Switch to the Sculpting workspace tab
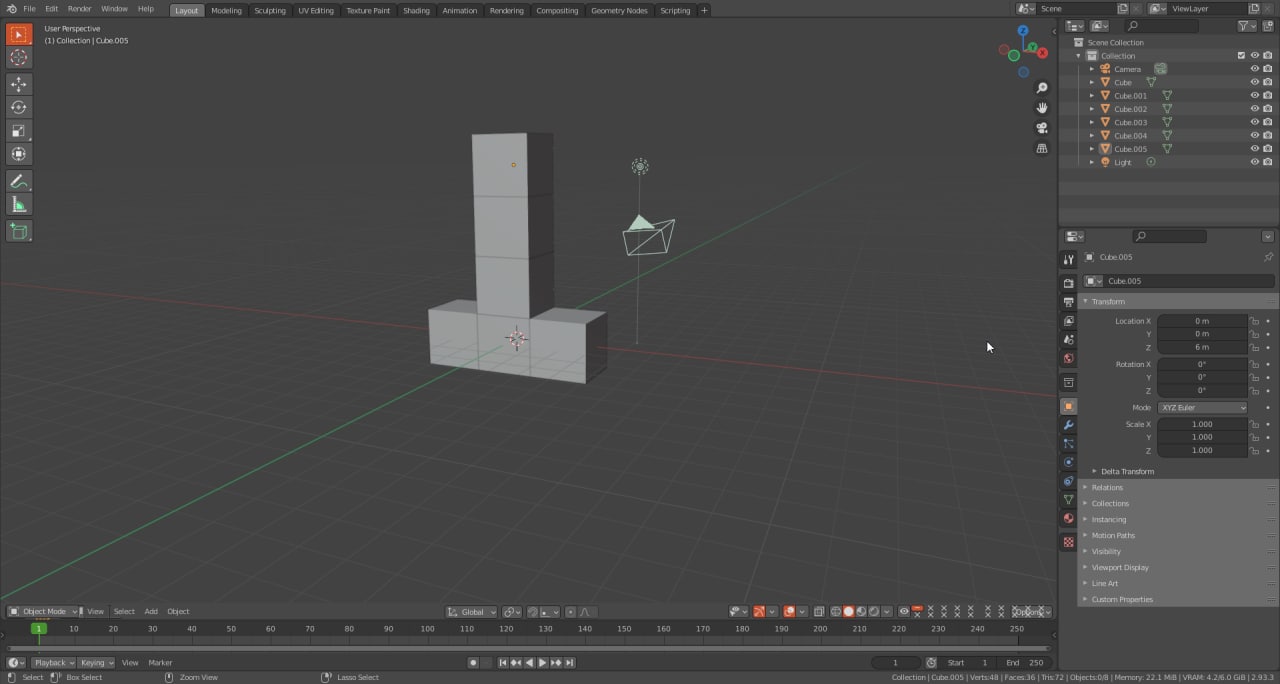The image size is (1280, 684). (269, 10)
